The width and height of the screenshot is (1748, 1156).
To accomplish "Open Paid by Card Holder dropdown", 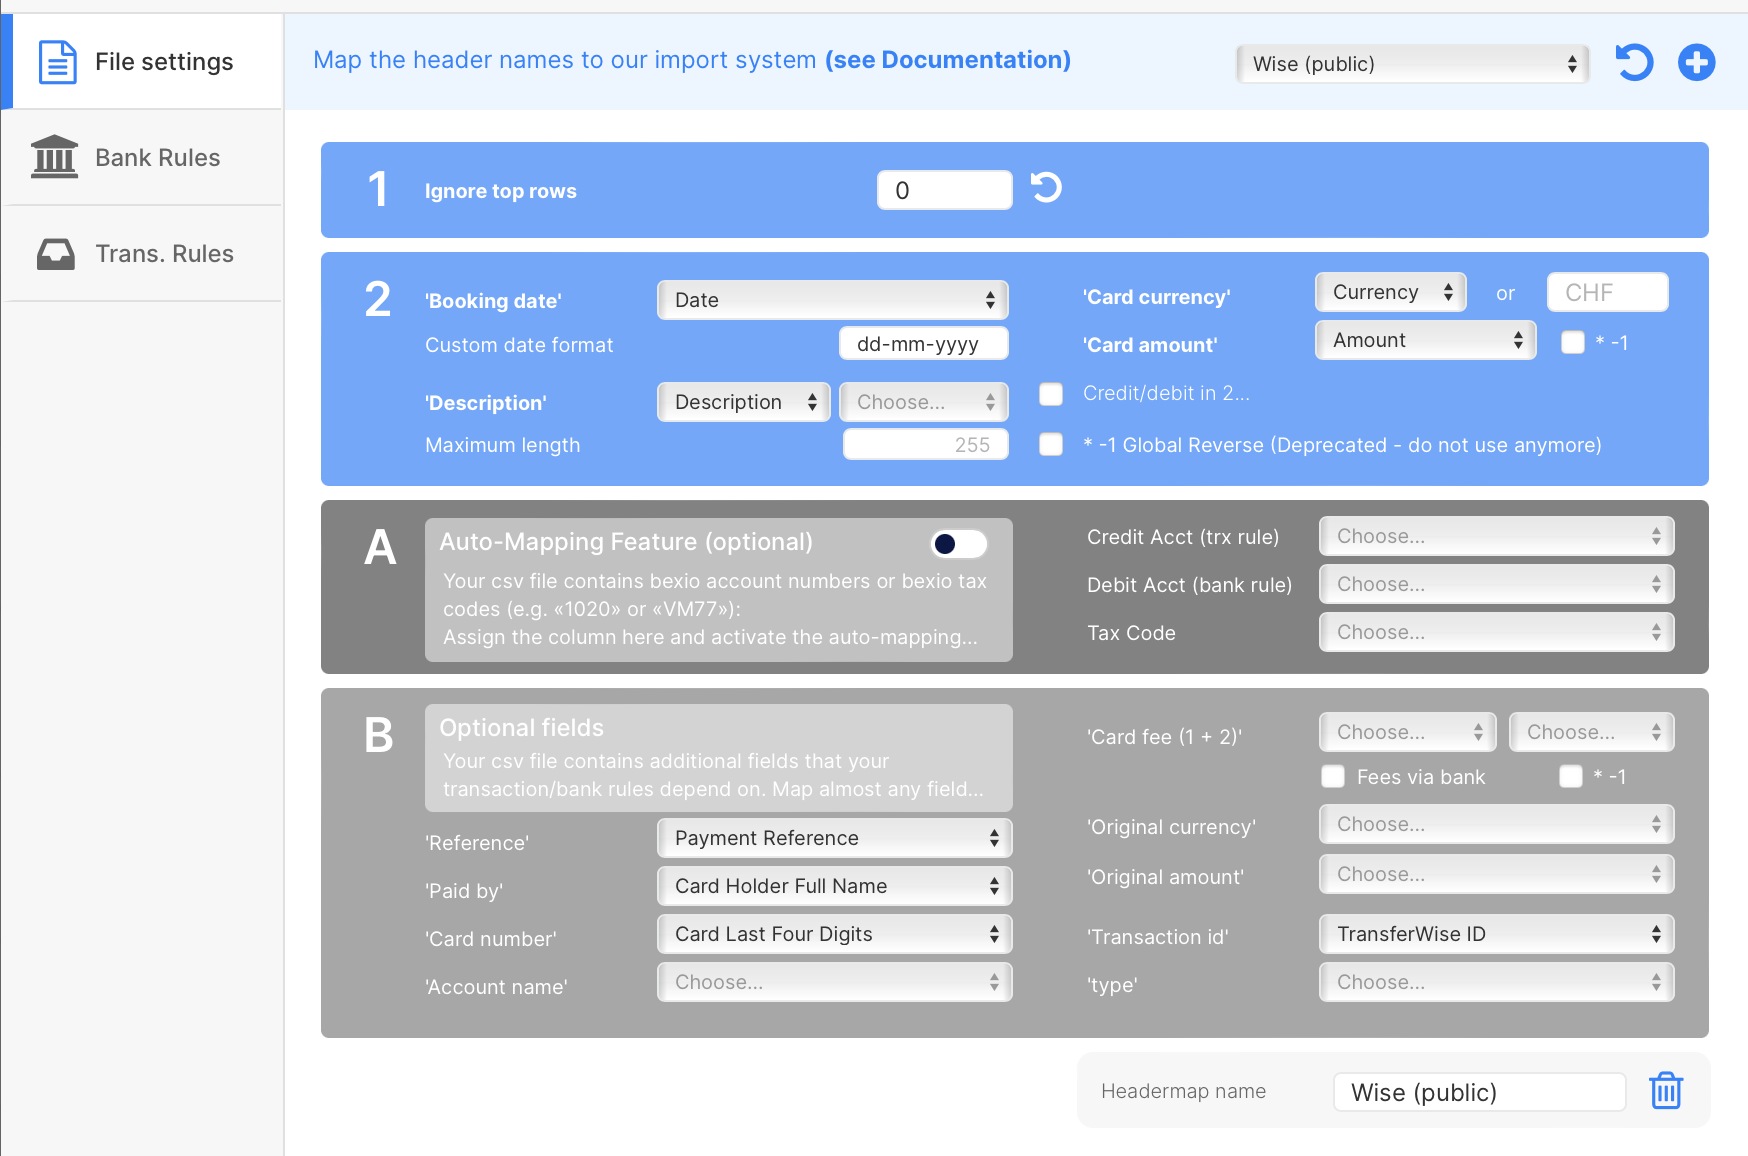I will tap(834, 886).
